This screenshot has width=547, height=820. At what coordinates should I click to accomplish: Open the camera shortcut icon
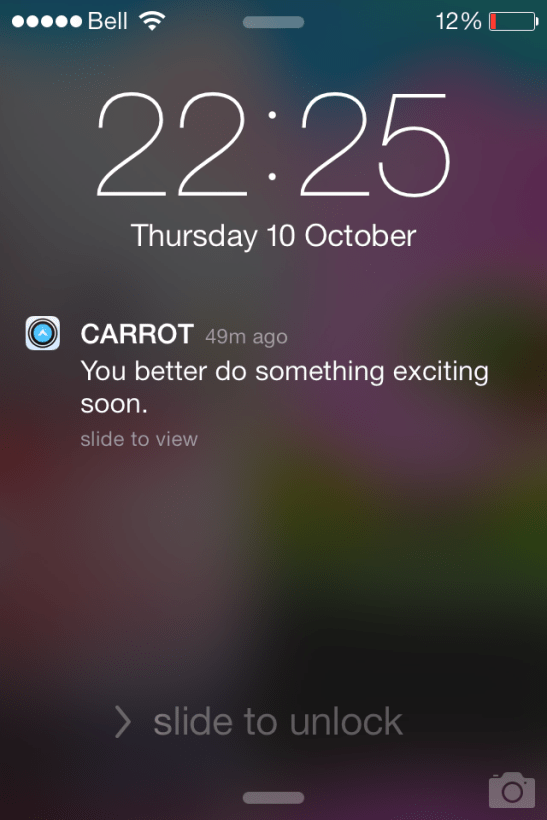[x=511, y=790]
